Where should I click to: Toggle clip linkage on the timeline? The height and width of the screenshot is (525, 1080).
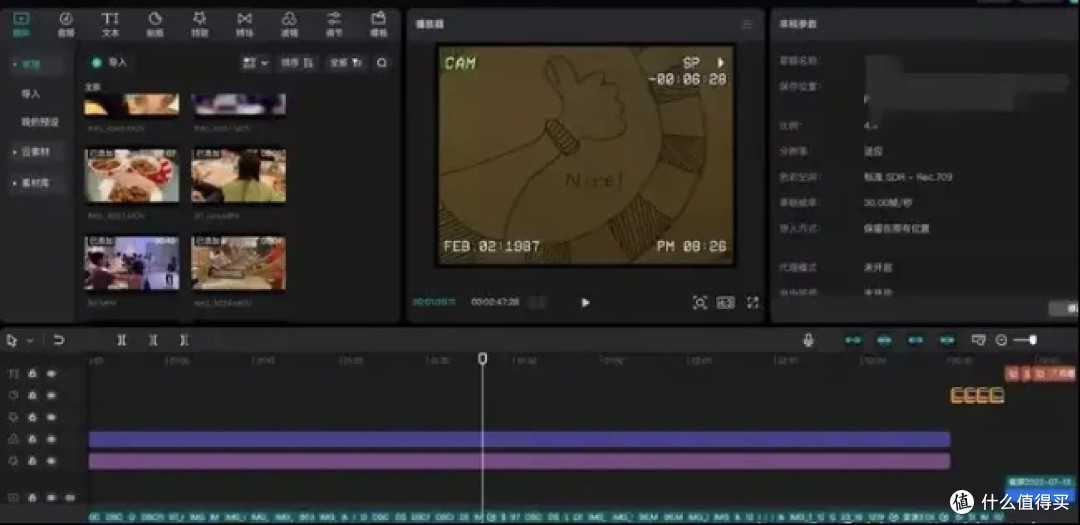tap(916, 340)
